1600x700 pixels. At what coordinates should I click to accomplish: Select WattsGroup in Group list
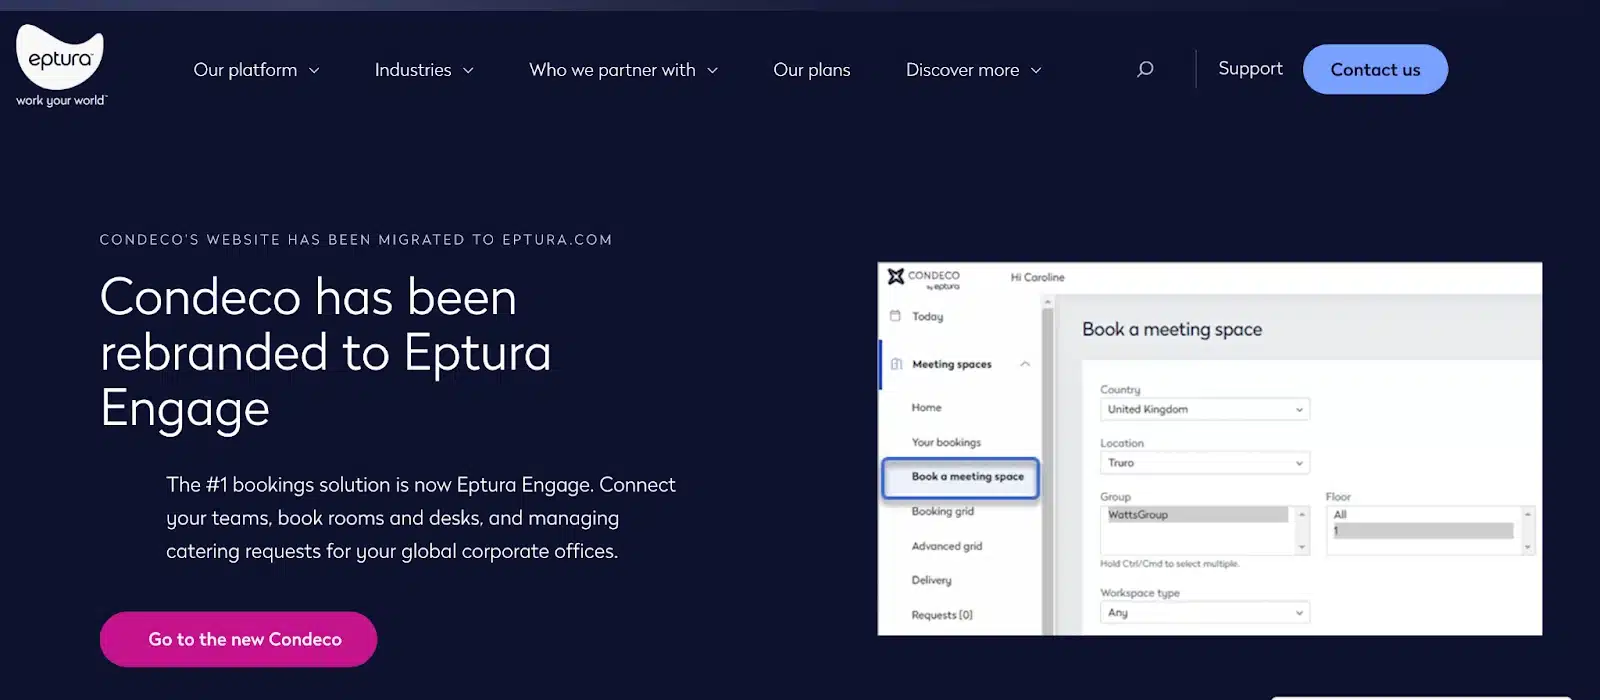(1197, 515)
